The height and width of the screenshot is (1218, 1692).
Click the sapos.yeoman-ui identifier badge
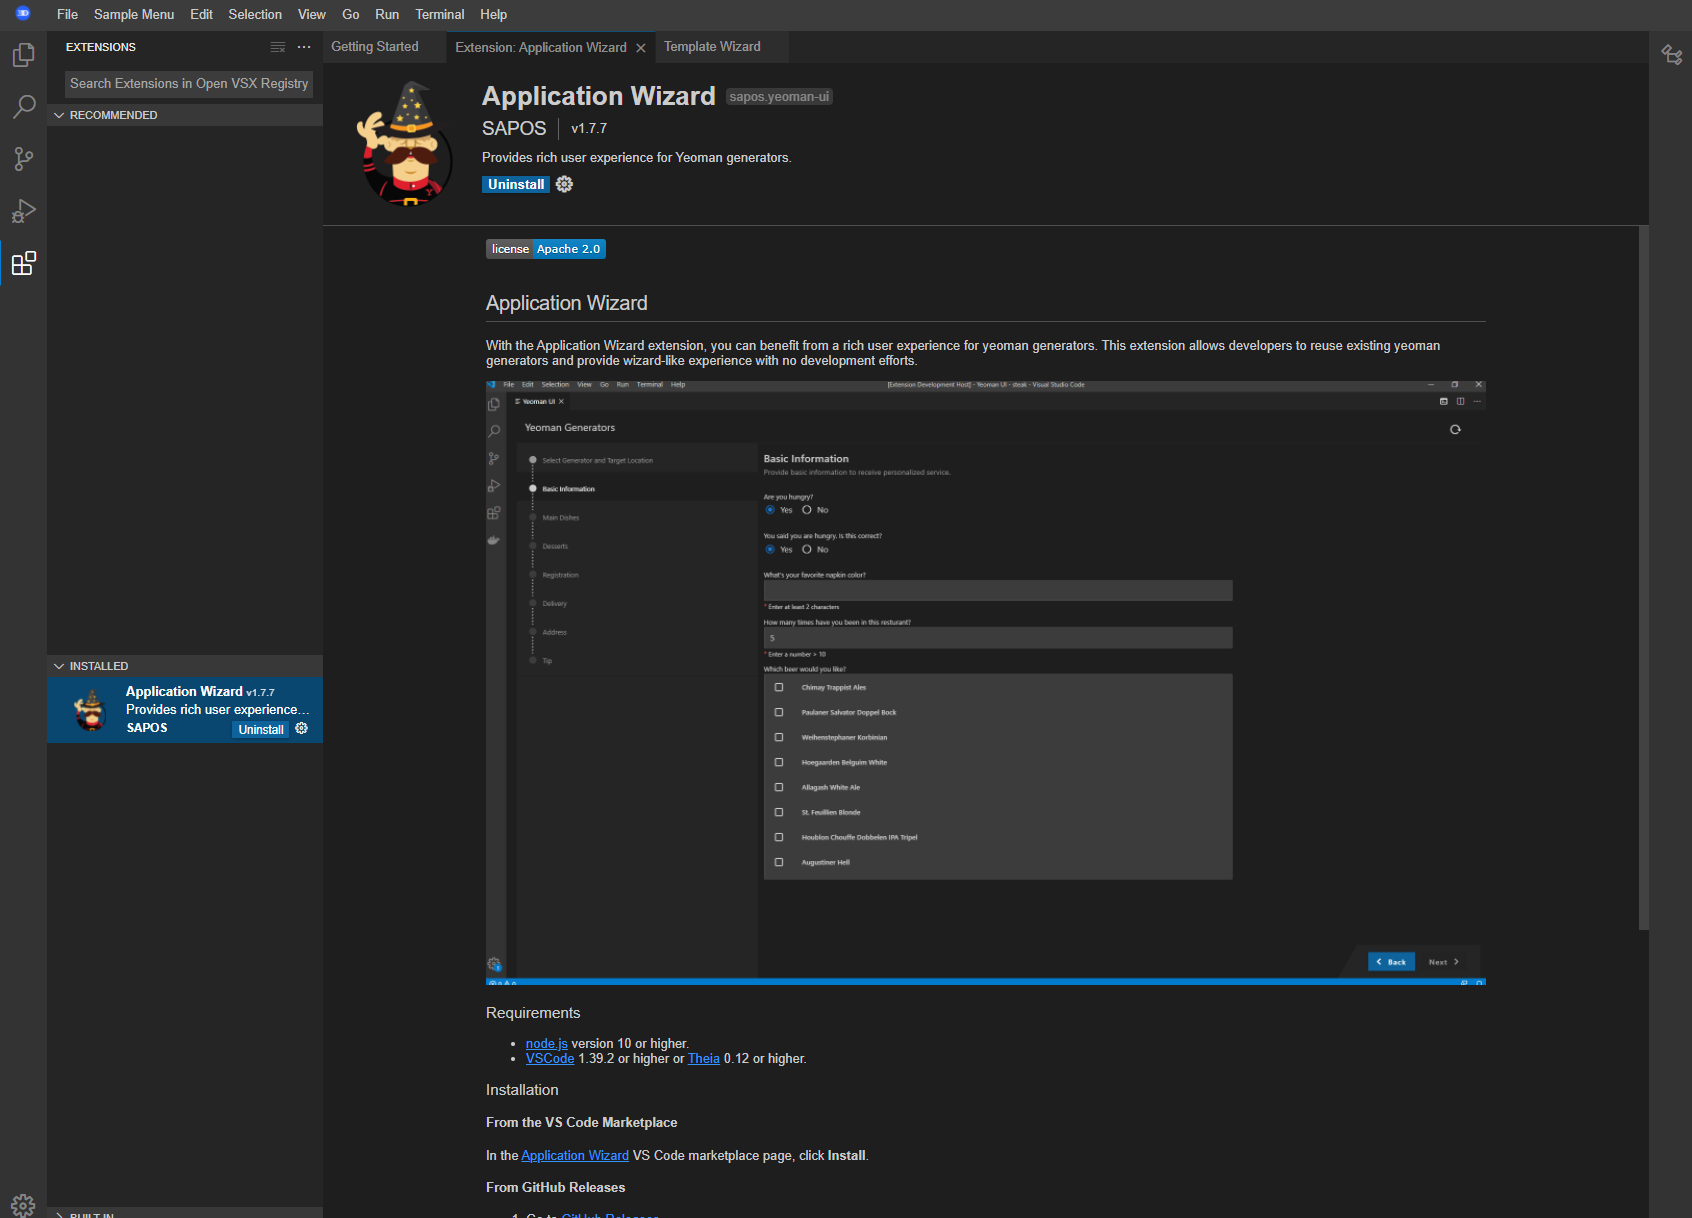779,97
